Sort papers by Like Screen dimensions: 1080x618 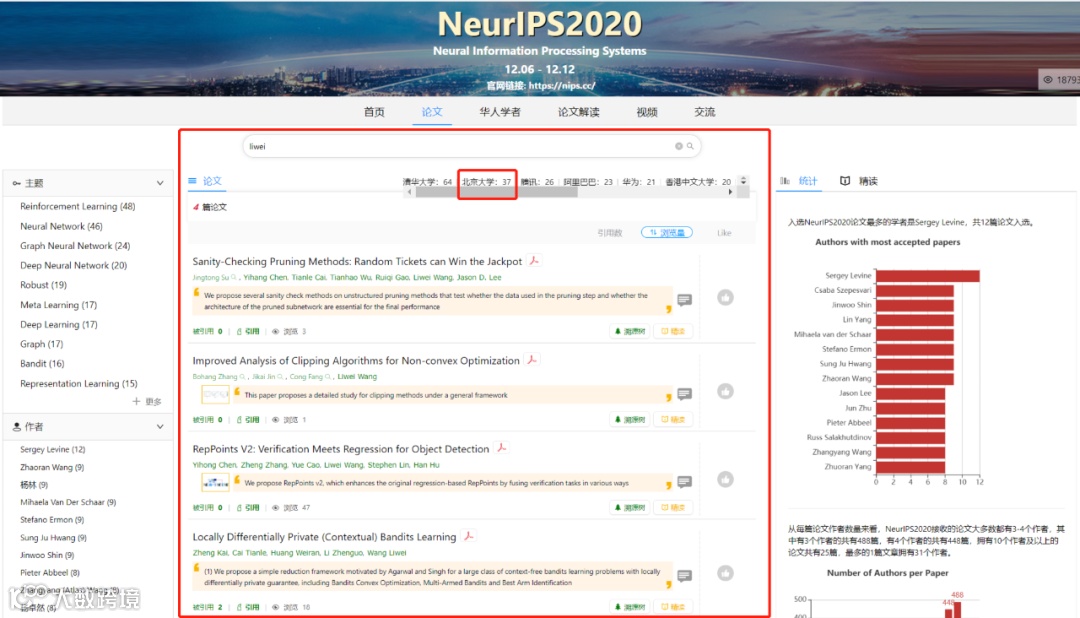pos(724,233)
